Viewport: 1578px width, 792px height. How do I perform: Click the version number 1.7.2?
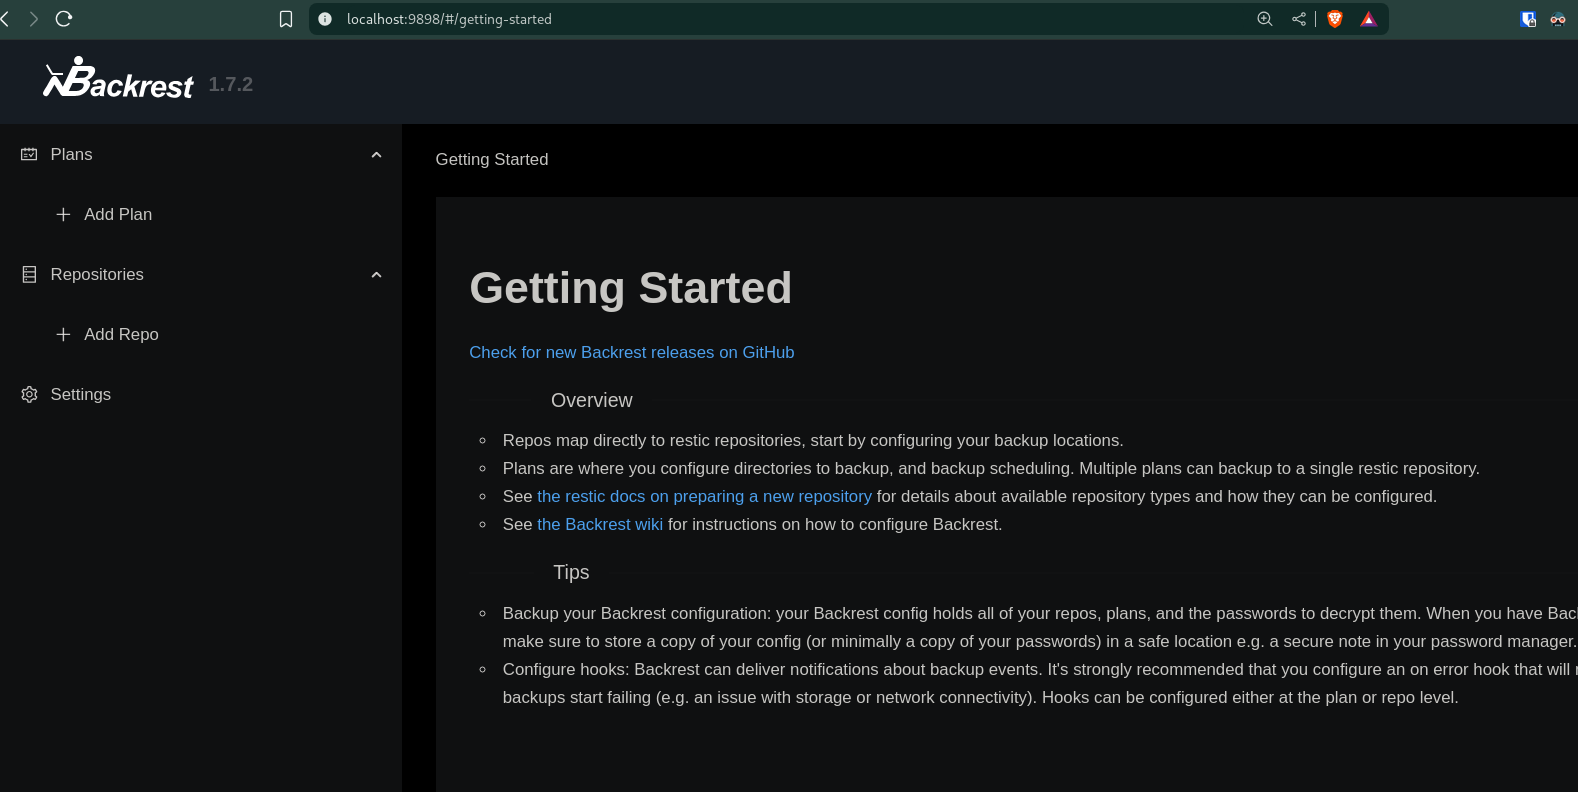pyautogui.click(x=231, y=84)
